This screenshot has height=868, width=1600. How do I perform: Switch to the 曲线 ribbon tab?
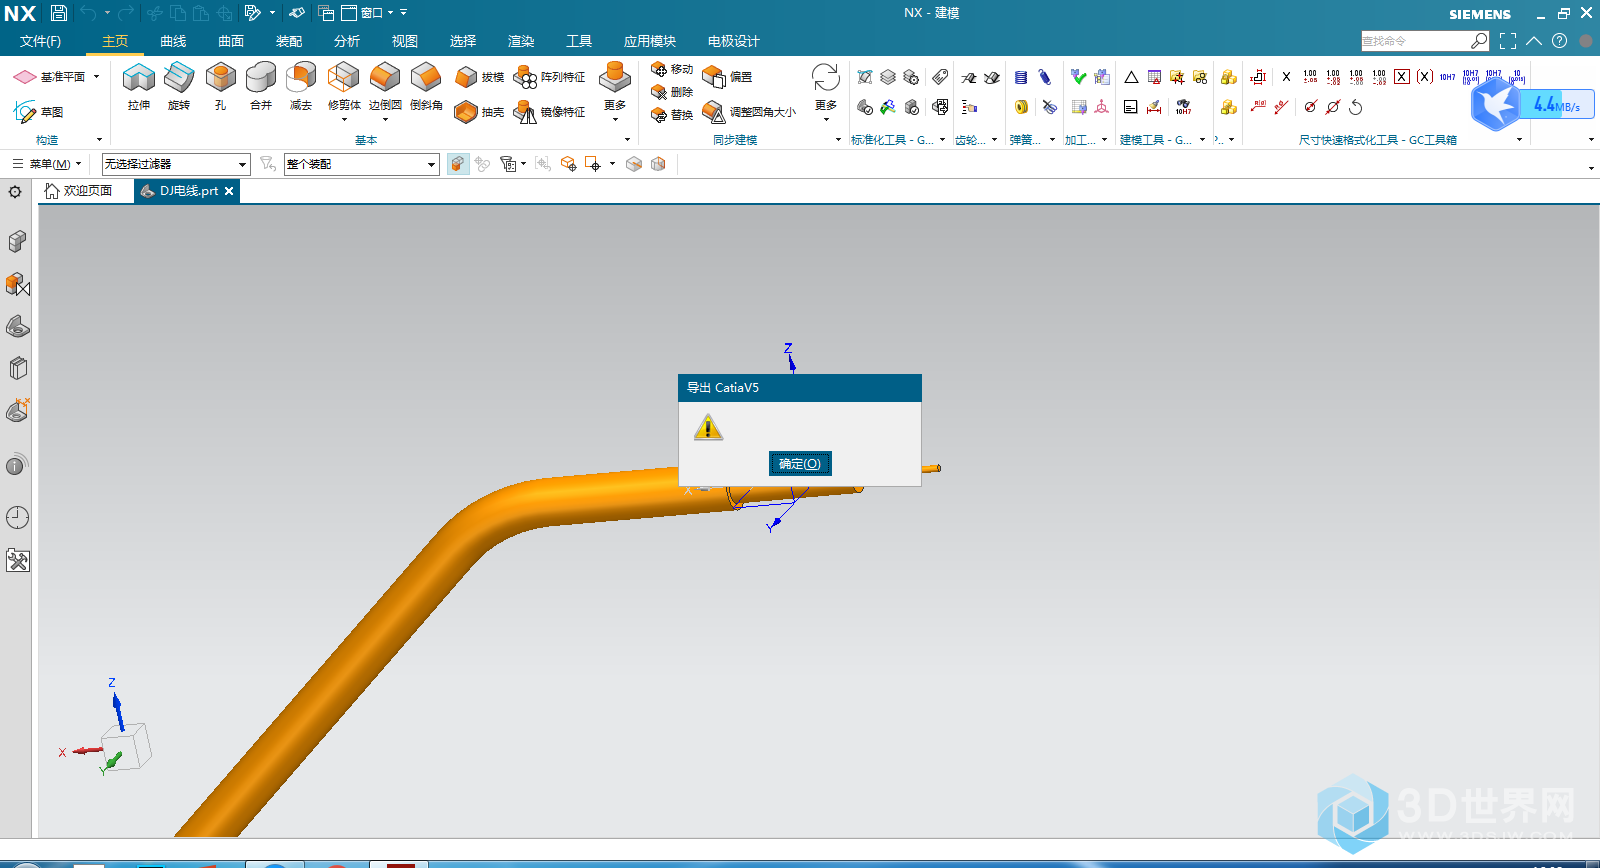tap(173, 41)
